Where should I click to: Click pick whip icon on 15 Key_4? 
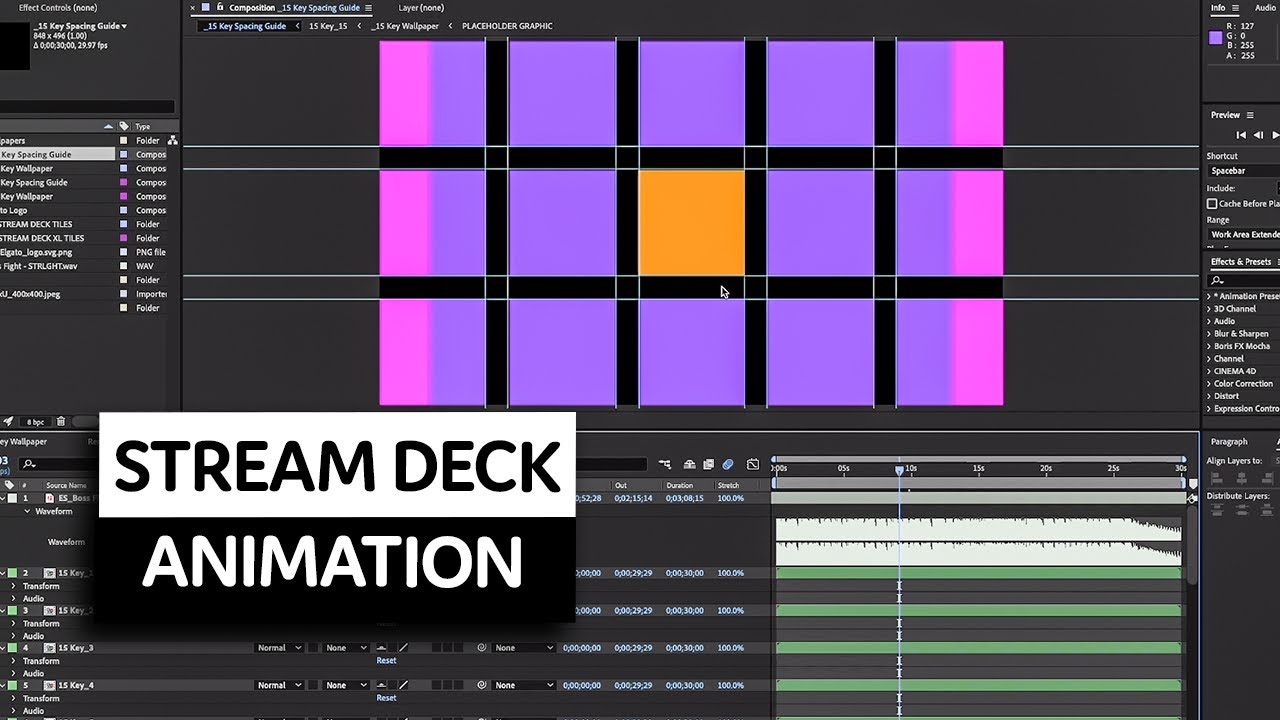(482, 685)
